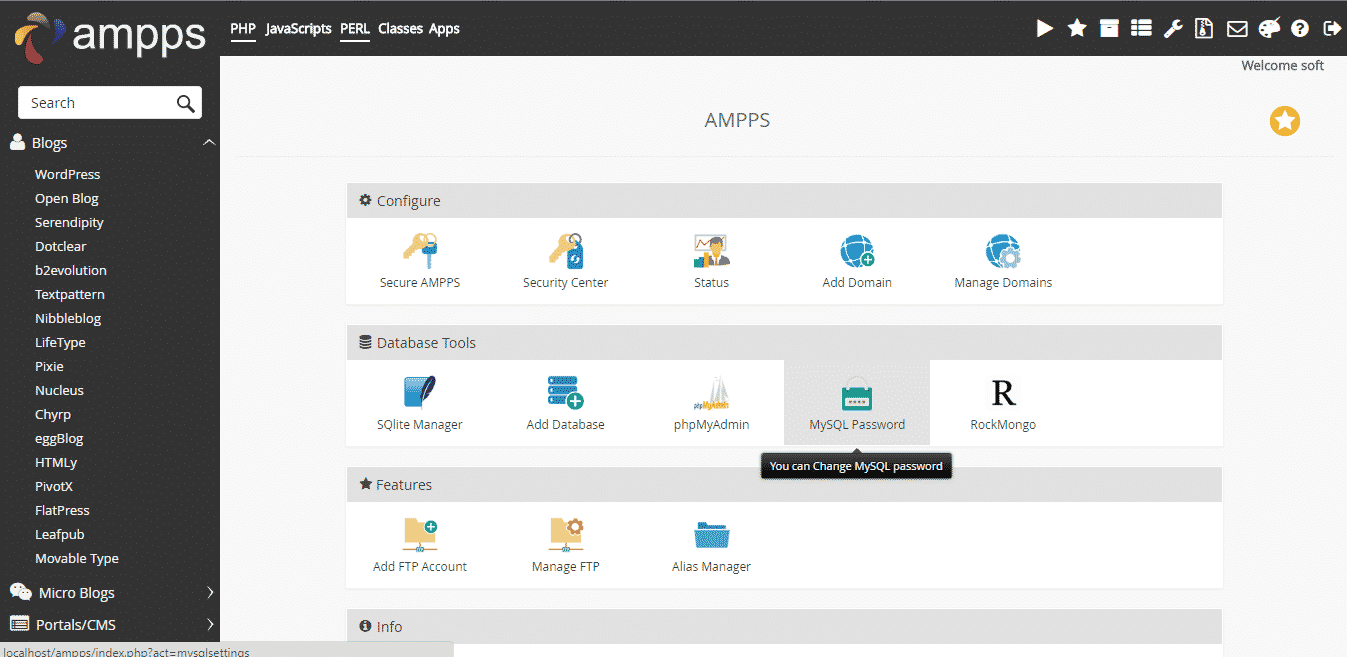The image size is (1347, 657).
Task: Click the logout arrow icon
Action: [x=1332, y=28]
